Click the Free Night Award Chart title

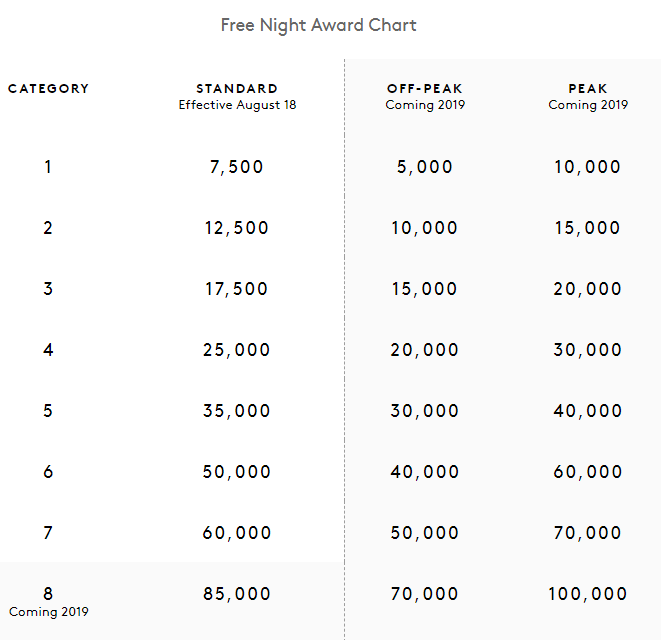coord(318,25)
